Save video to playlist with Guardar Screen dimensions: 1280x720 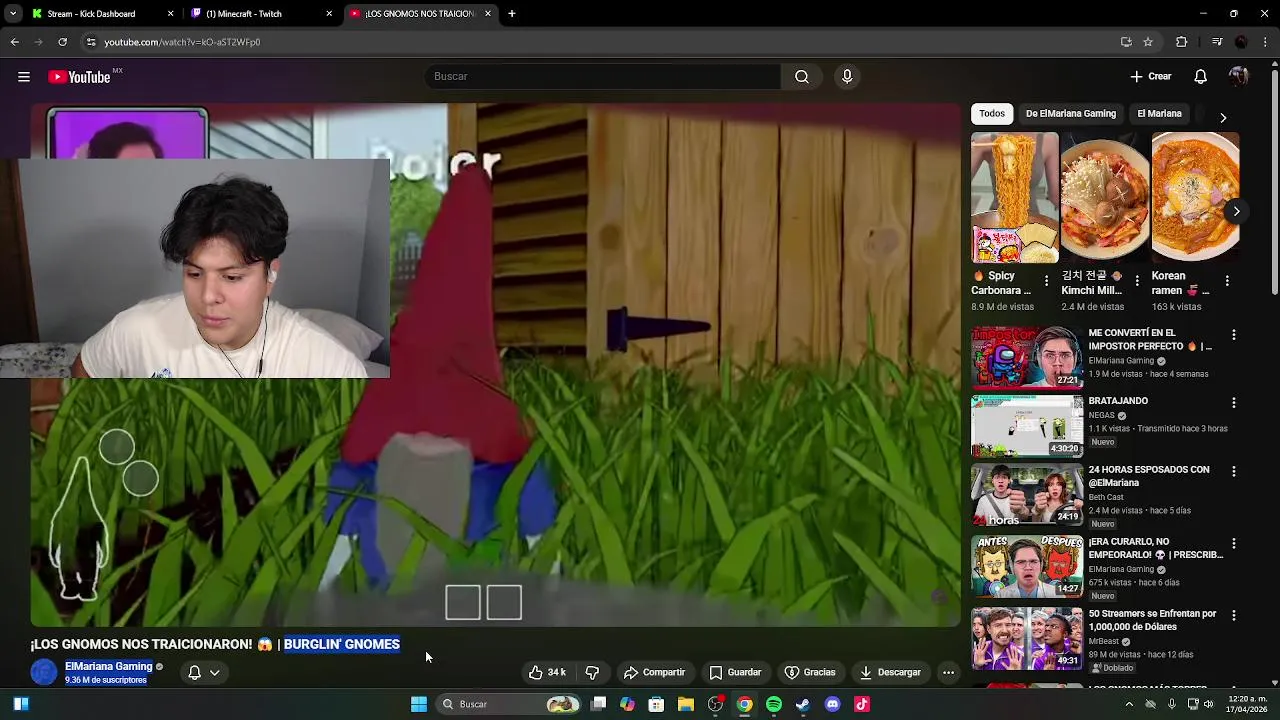tap(735, 673)
